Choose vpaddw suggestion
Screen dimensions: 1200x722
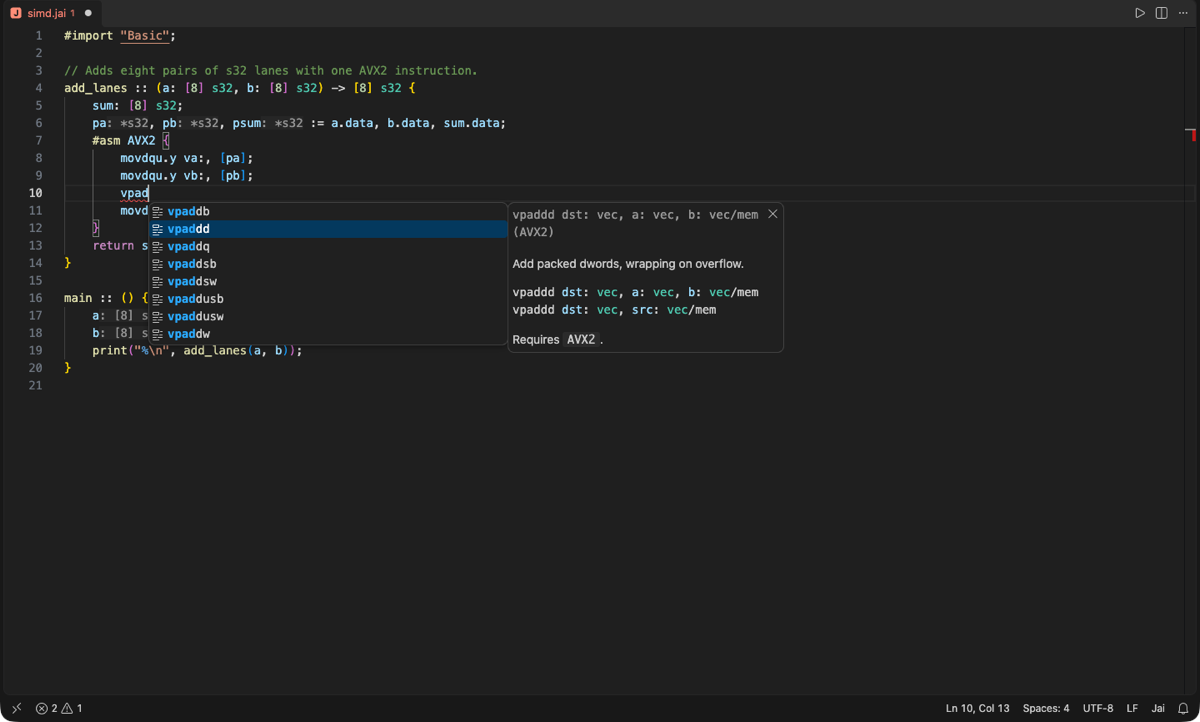pyautogui.click(x=329, y=334)
